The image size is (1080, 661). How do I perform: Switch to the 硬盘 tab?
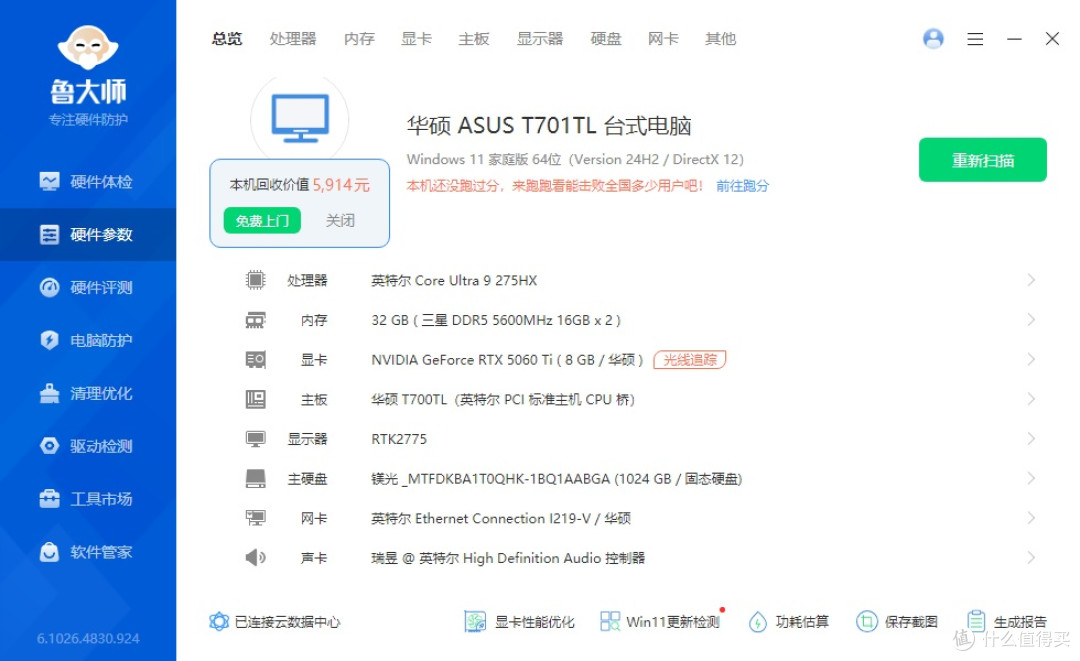click(606, 39)
